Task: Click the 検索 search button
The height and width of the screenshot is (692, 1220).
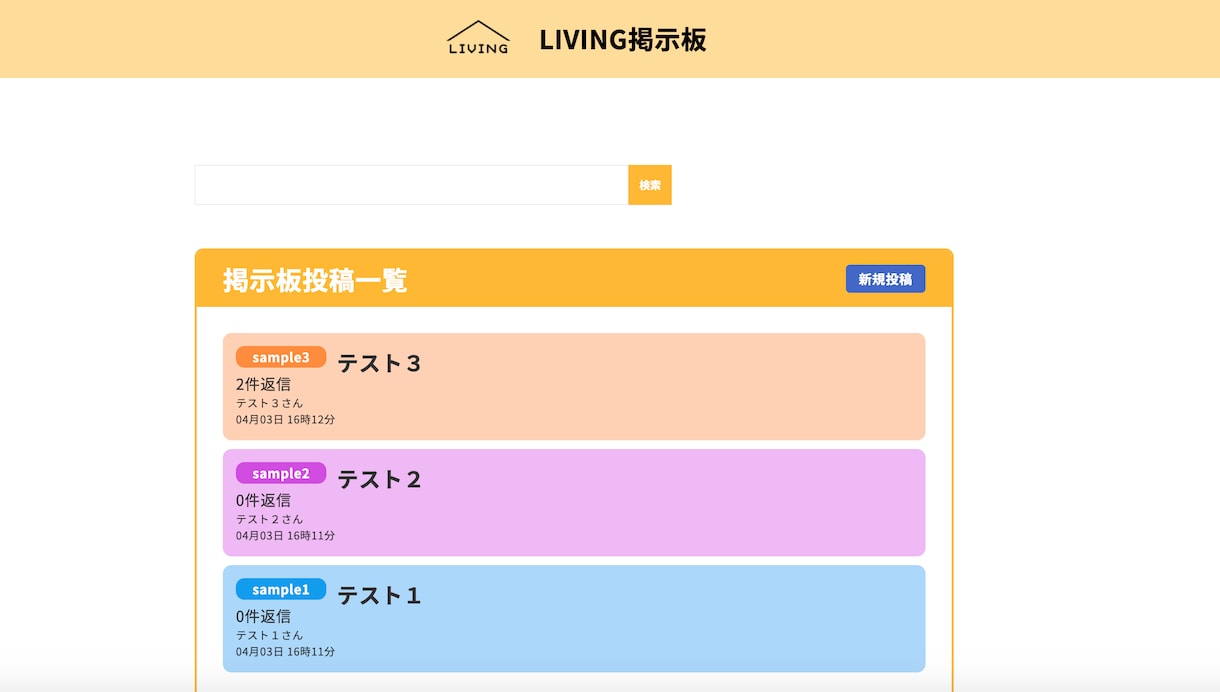Action: coord(650,185)
